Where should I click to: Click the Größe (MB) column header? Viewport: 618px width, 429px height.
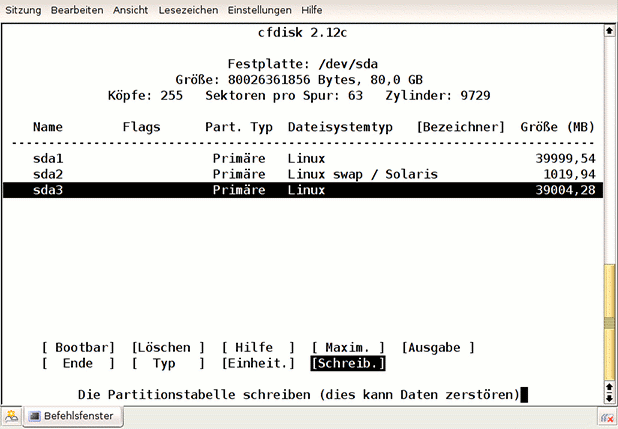[557, 127]
